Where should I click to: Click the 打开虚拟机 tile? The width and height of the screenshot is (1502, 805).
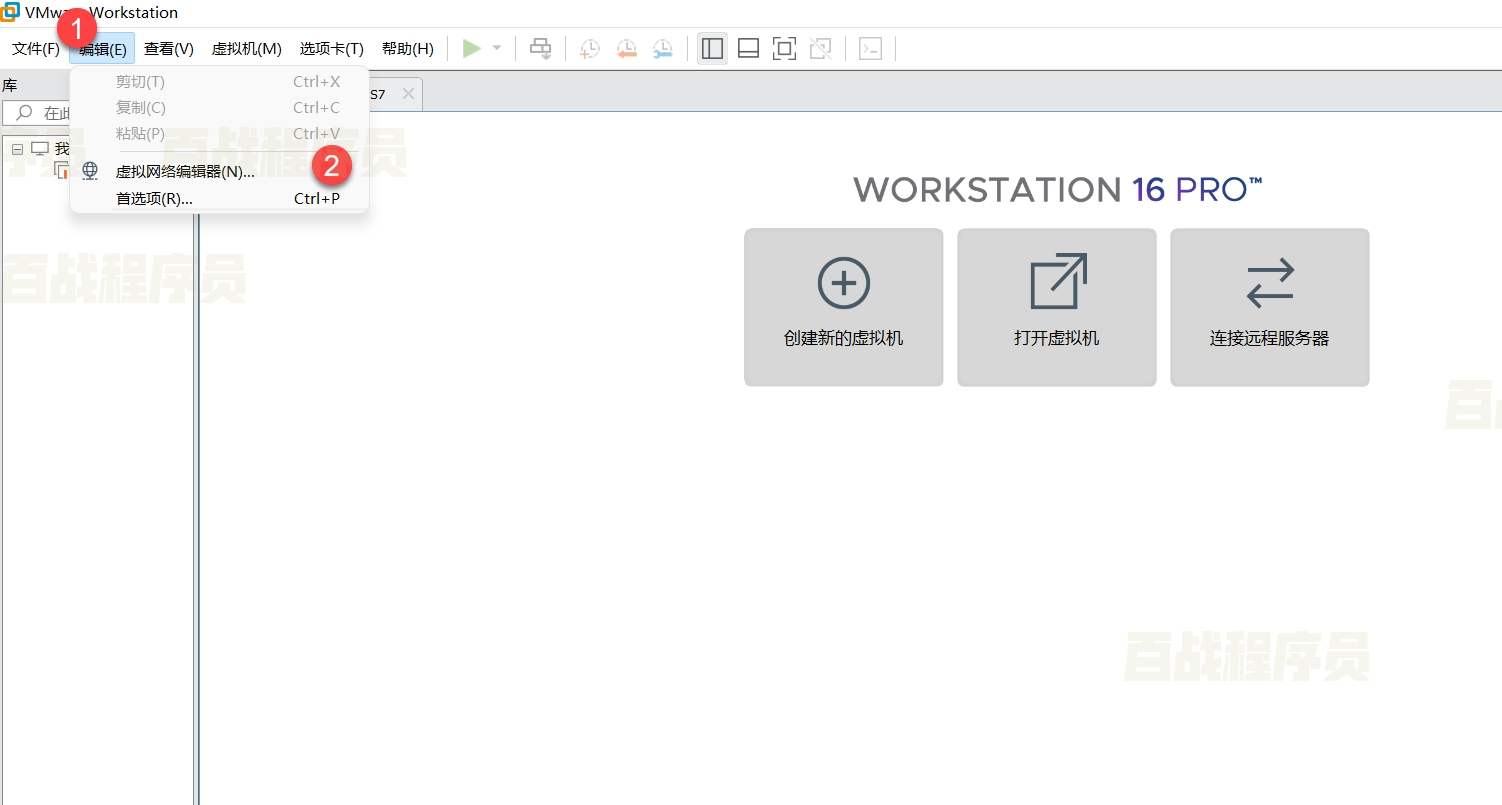[x=1057, y=307]
